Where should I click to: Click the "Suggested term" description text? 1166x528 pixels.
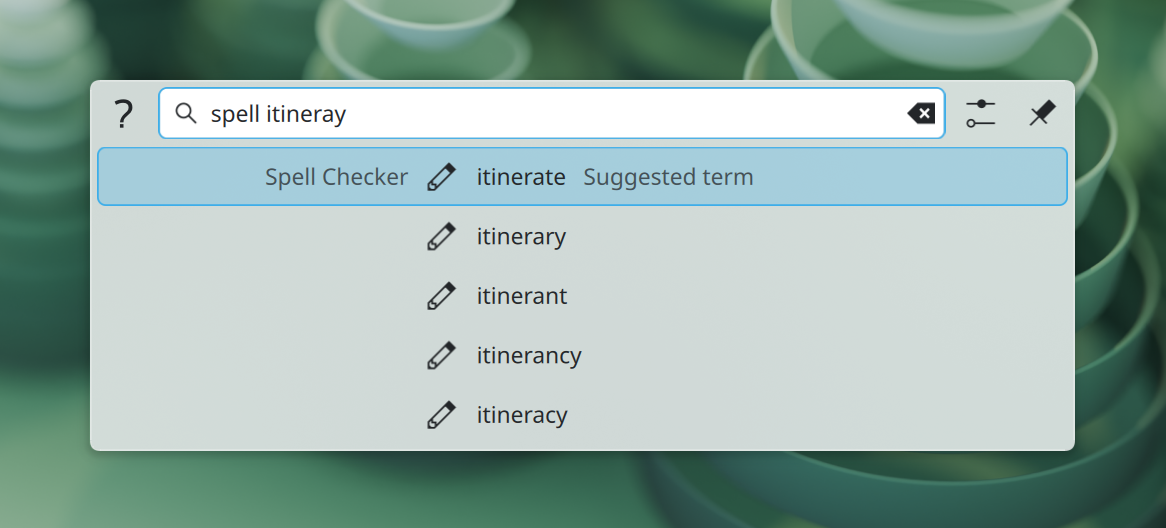click(x=668, y=177)
